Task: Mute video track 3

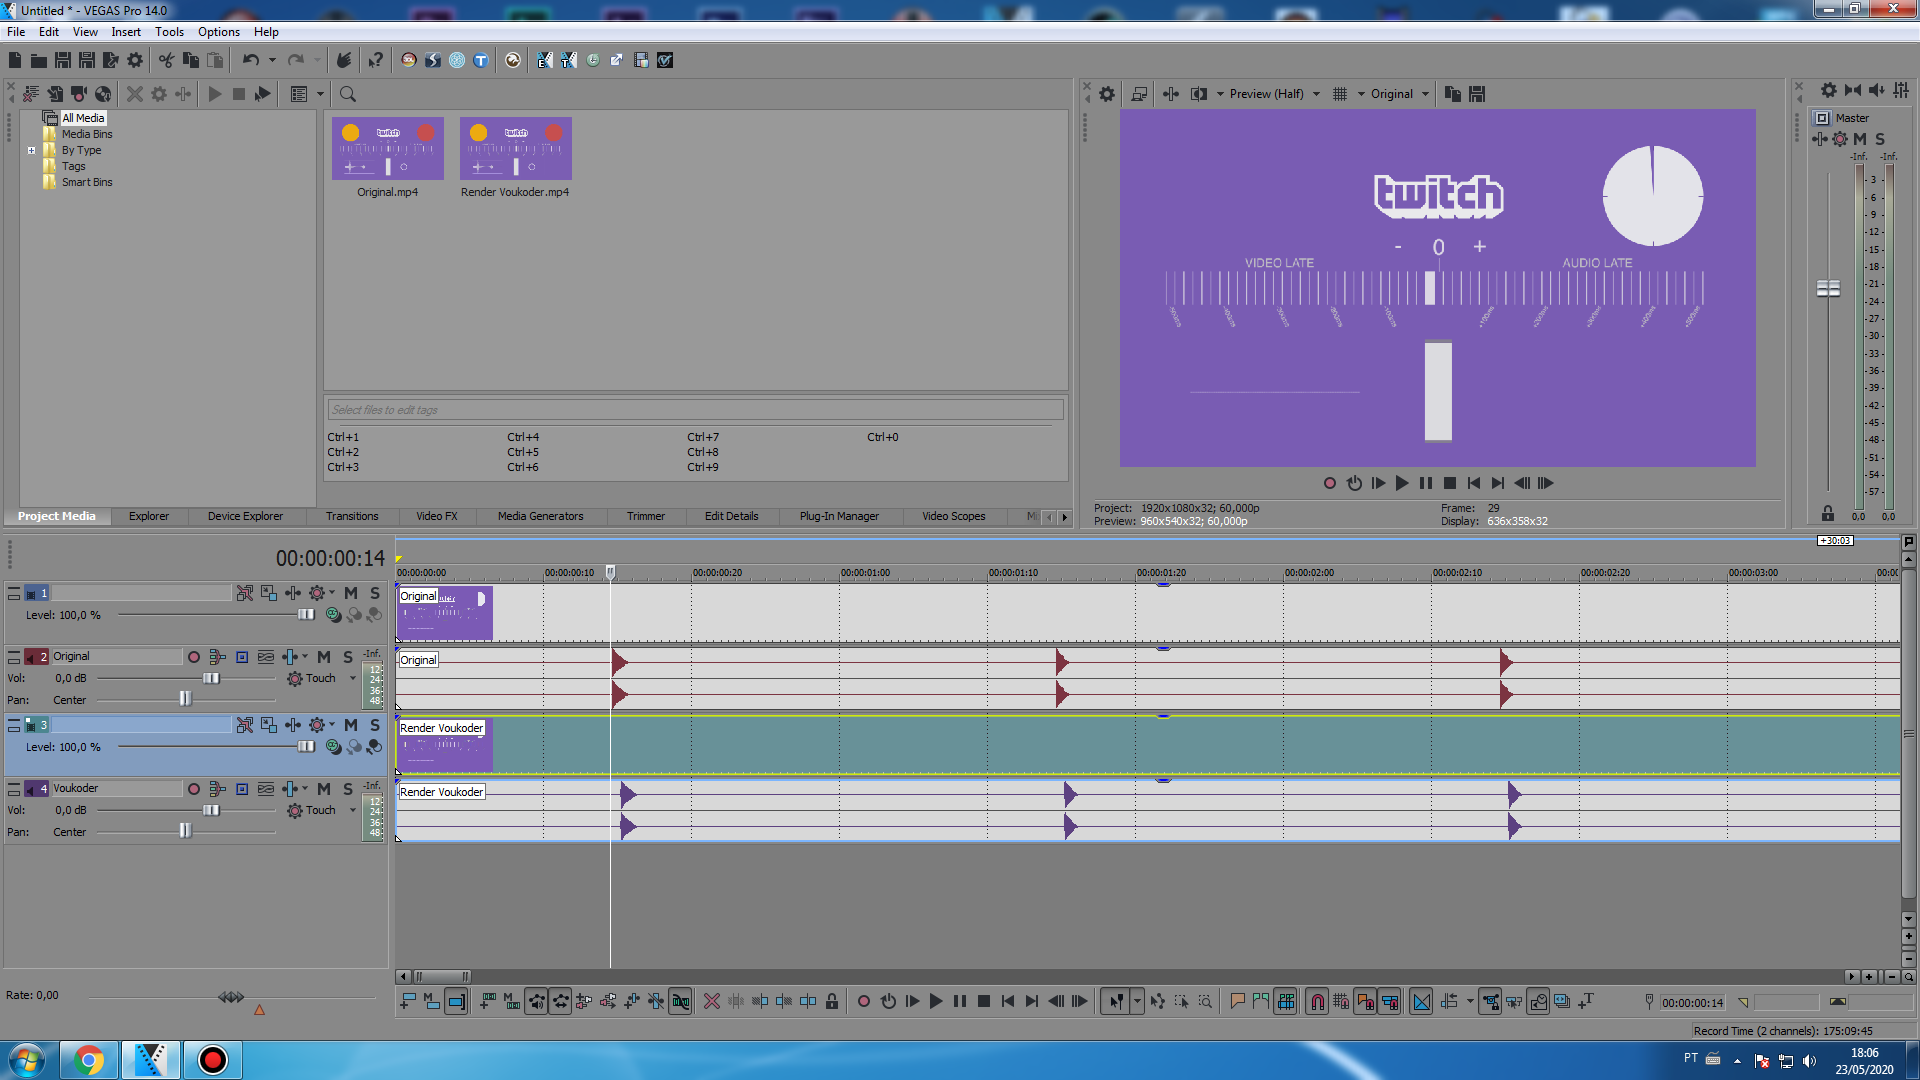Action: [x=351, y=725]
